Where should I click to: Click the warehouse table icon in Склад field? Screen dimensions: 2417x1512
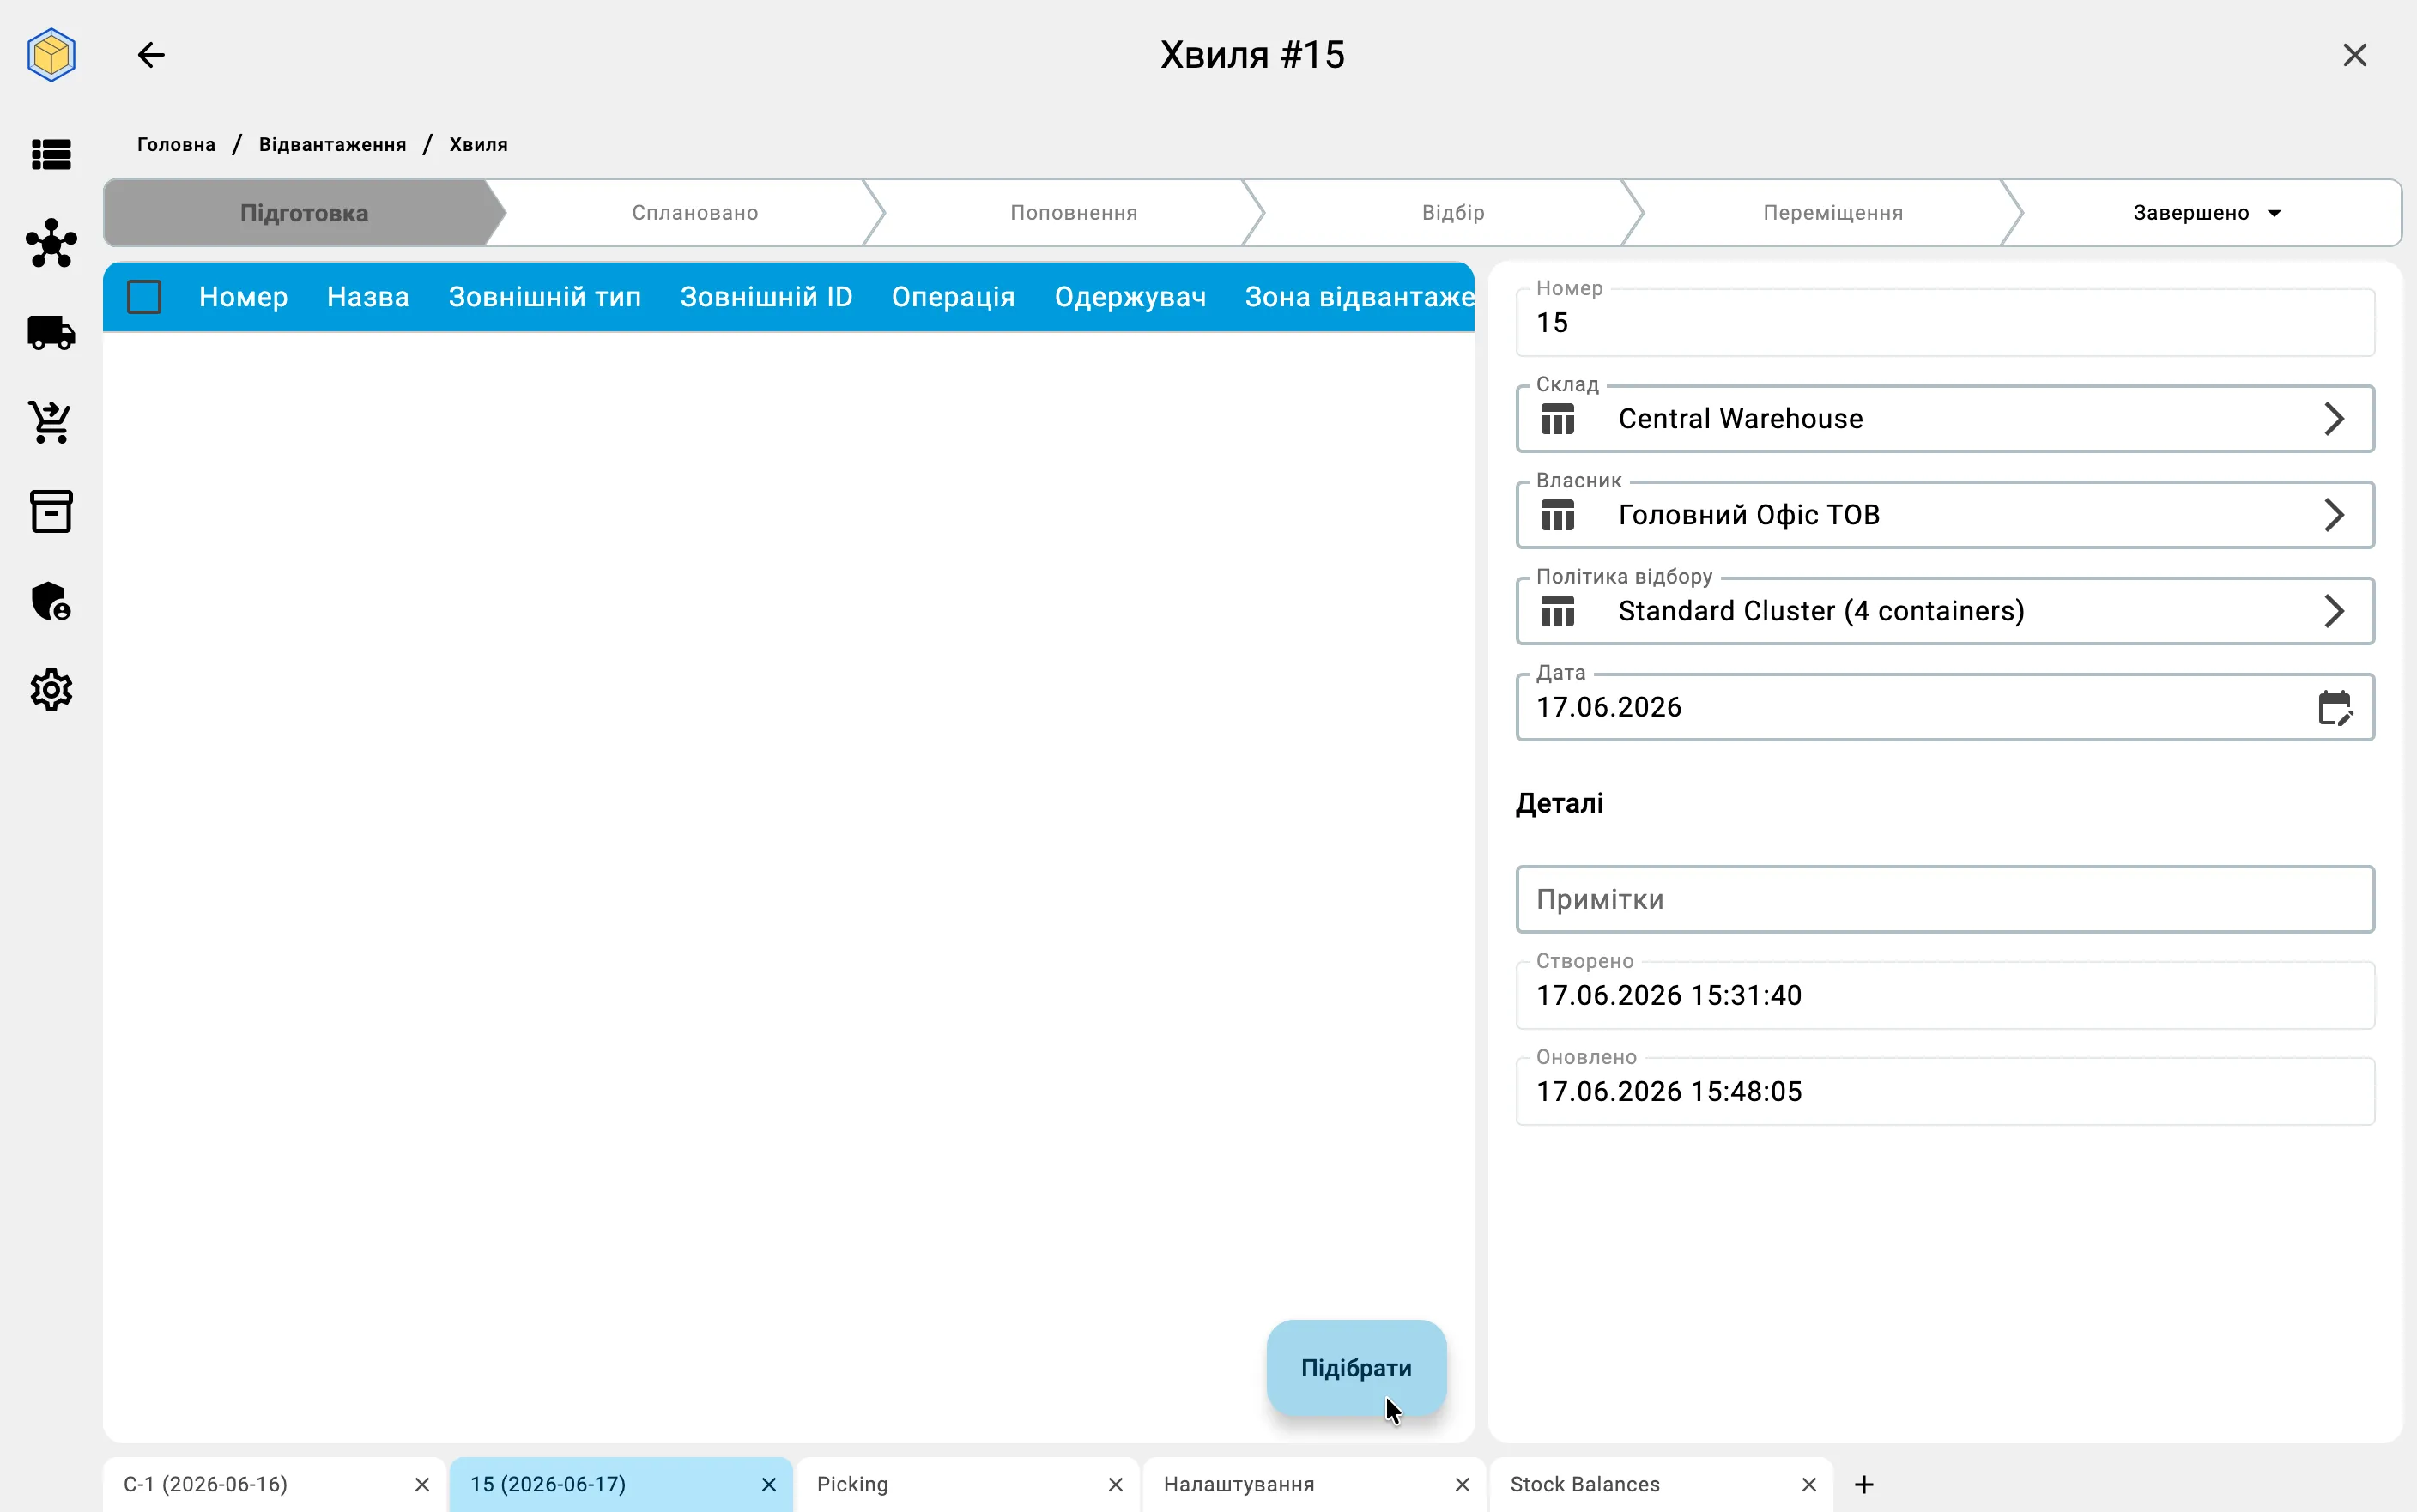click(1557, 419)
